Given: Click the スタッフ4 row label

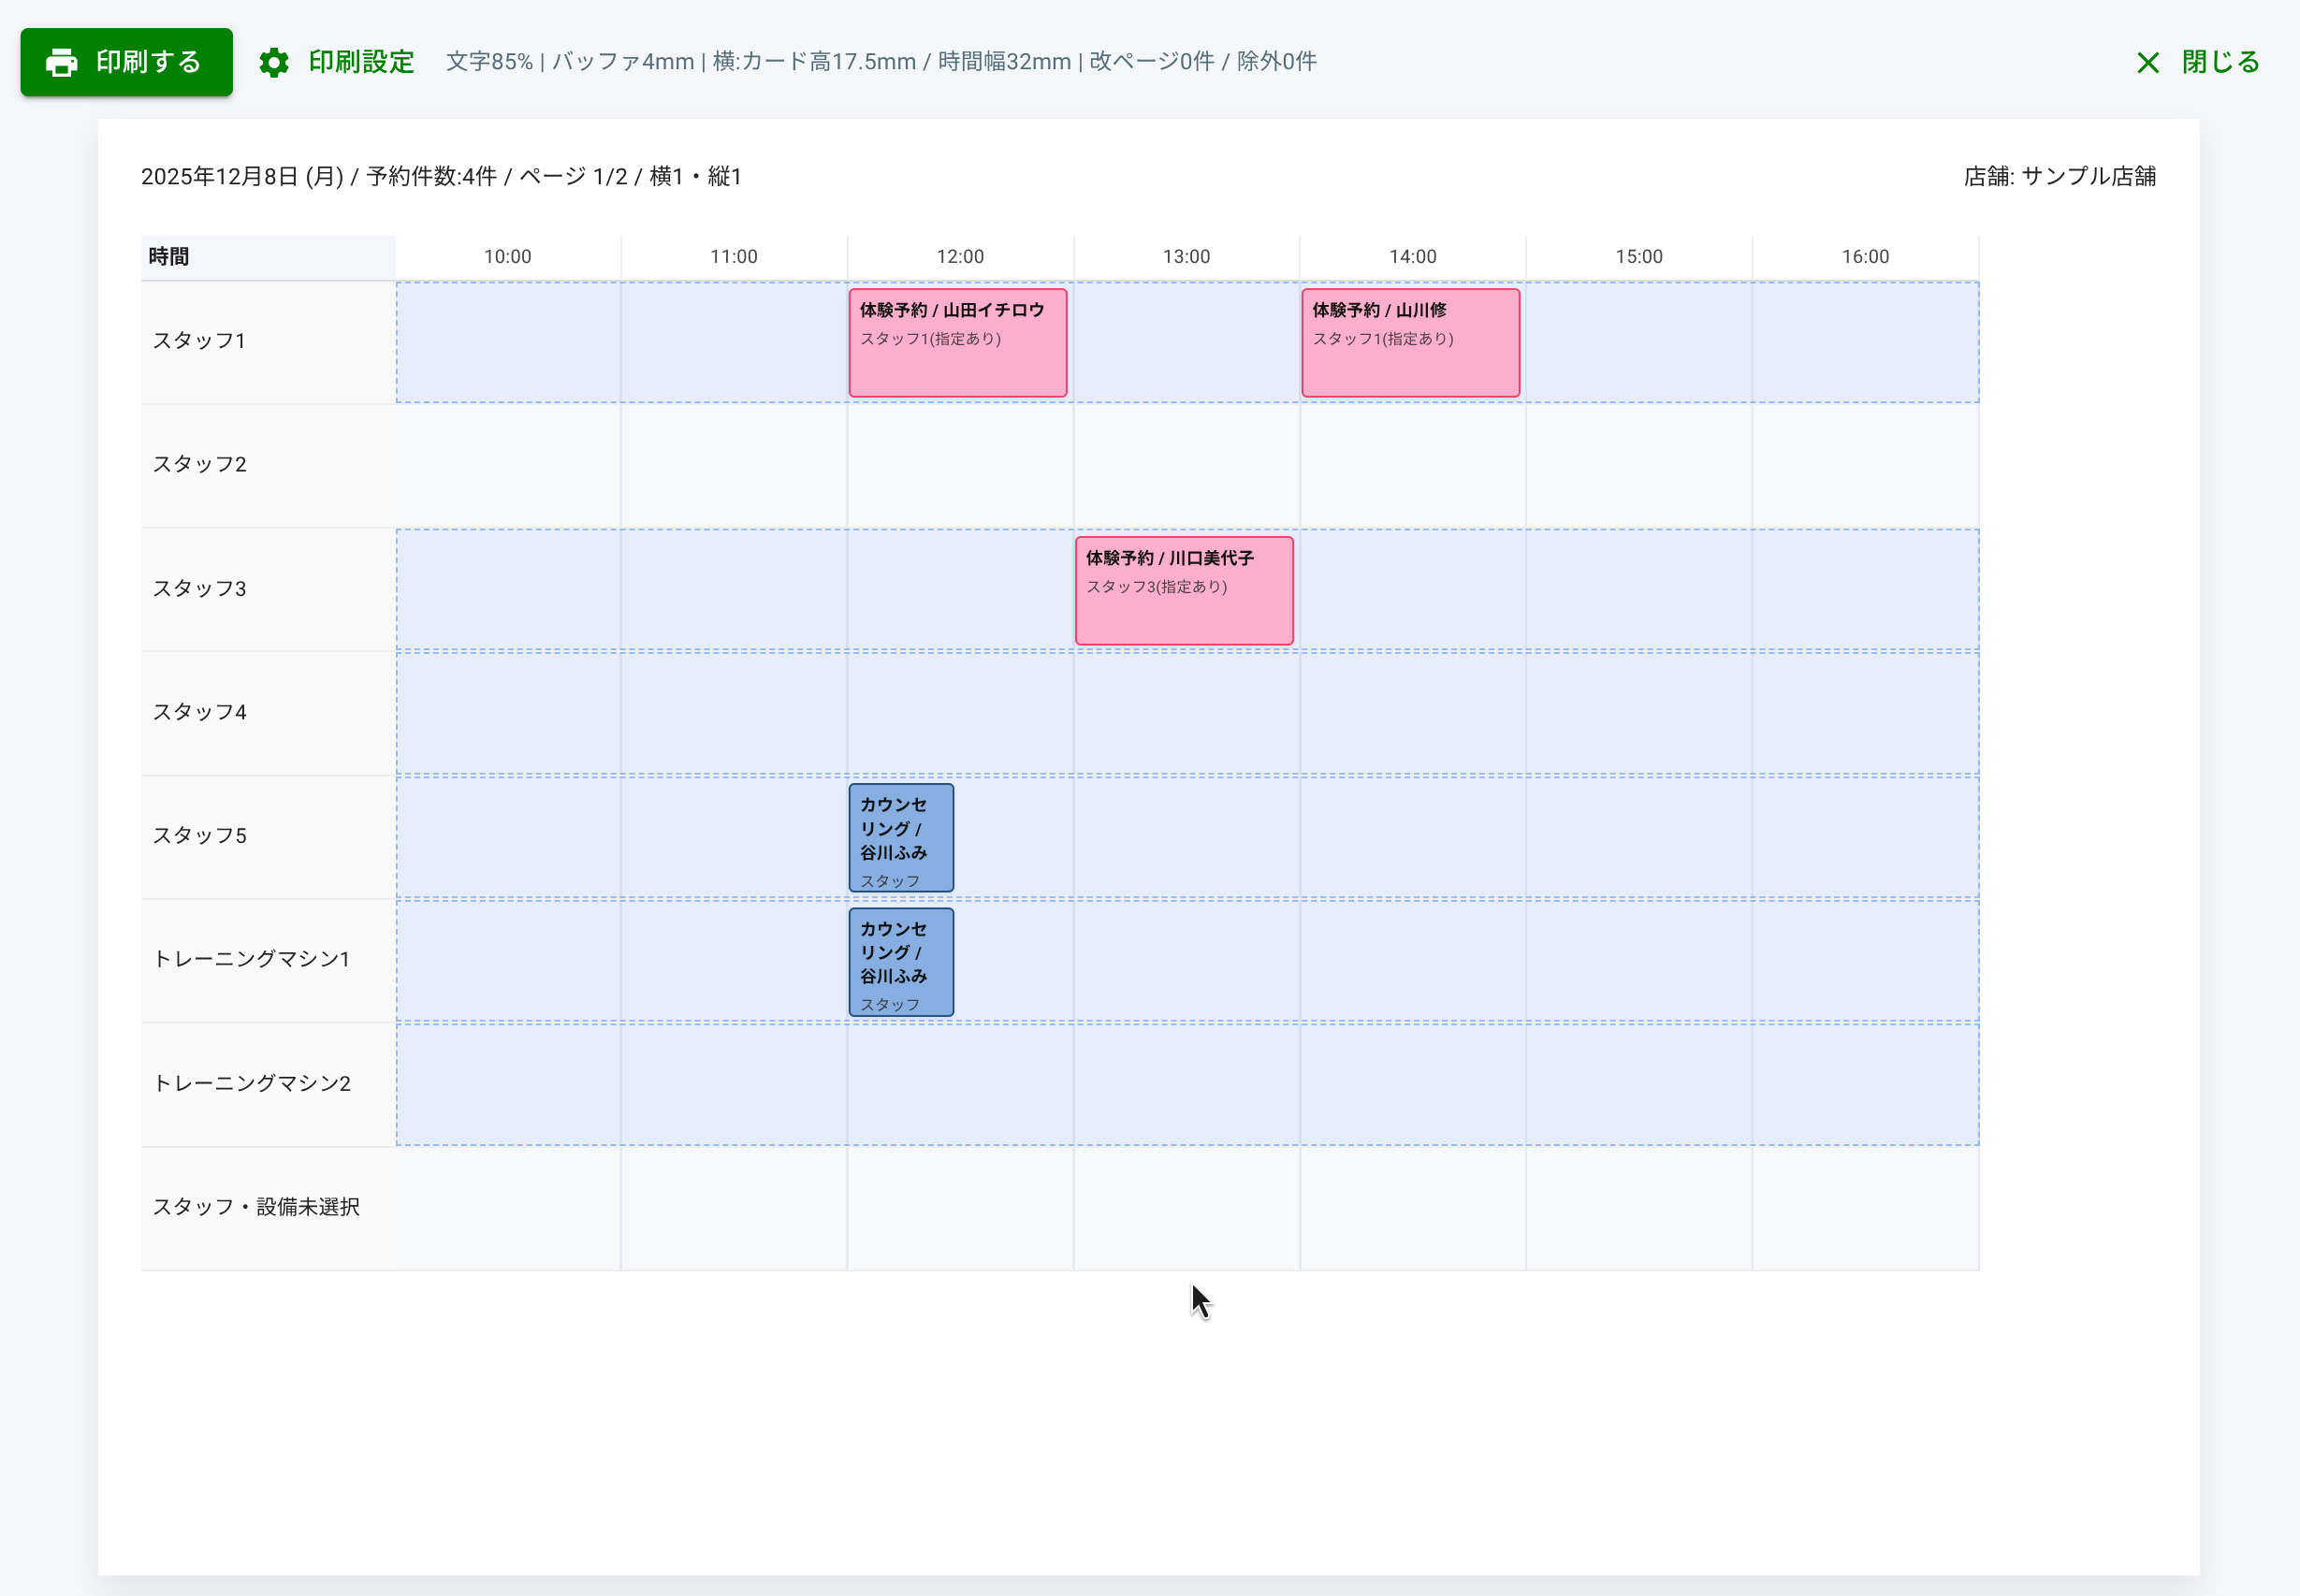Looking at the screenshot, I should coord(199,712).
